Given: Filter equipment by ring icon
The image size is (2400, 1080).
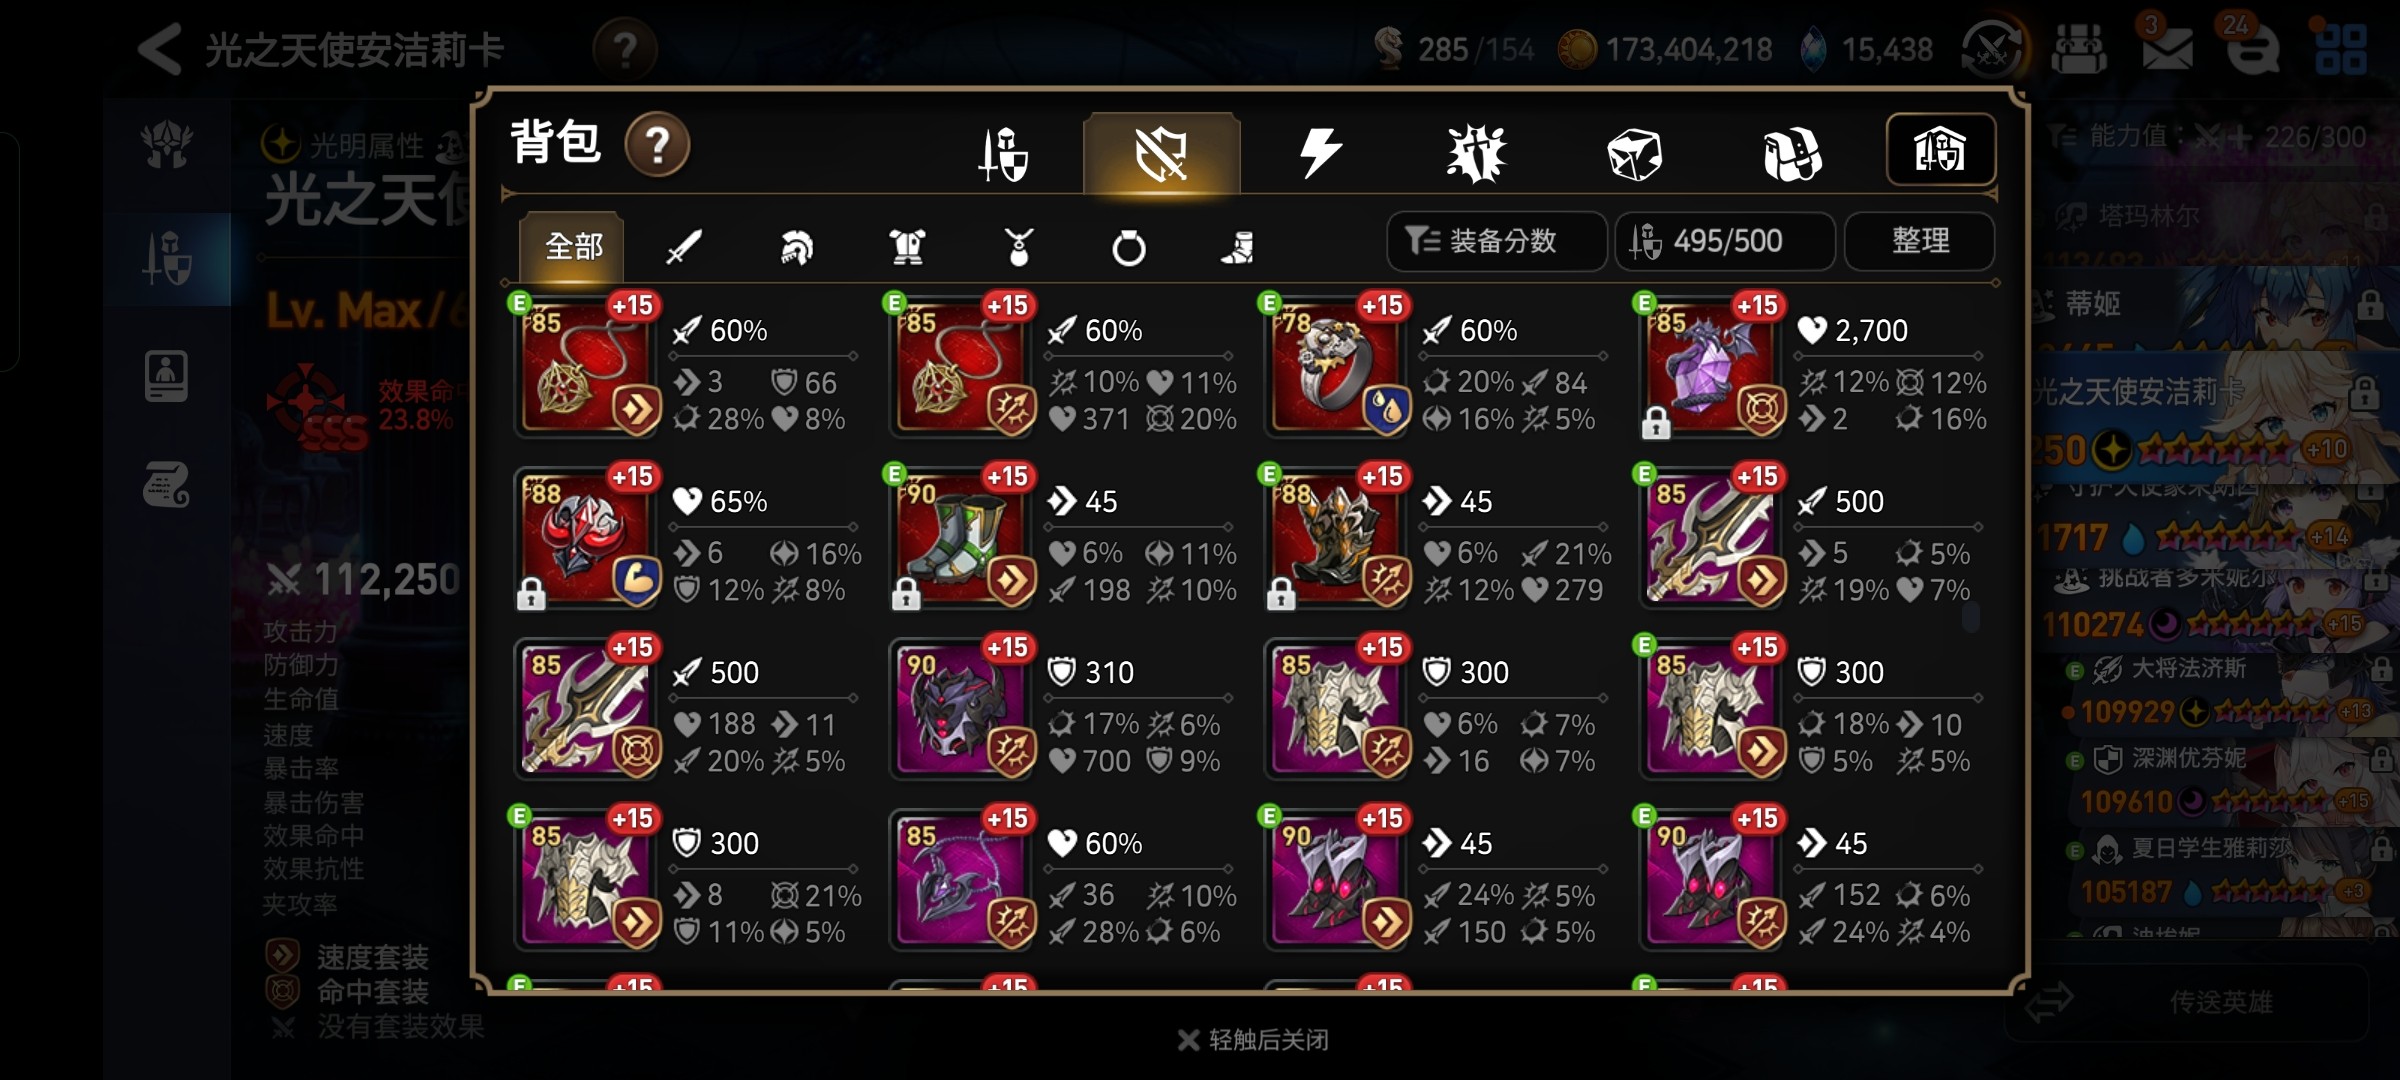Looking at the screenshot, I should (x=1129, y=247).
